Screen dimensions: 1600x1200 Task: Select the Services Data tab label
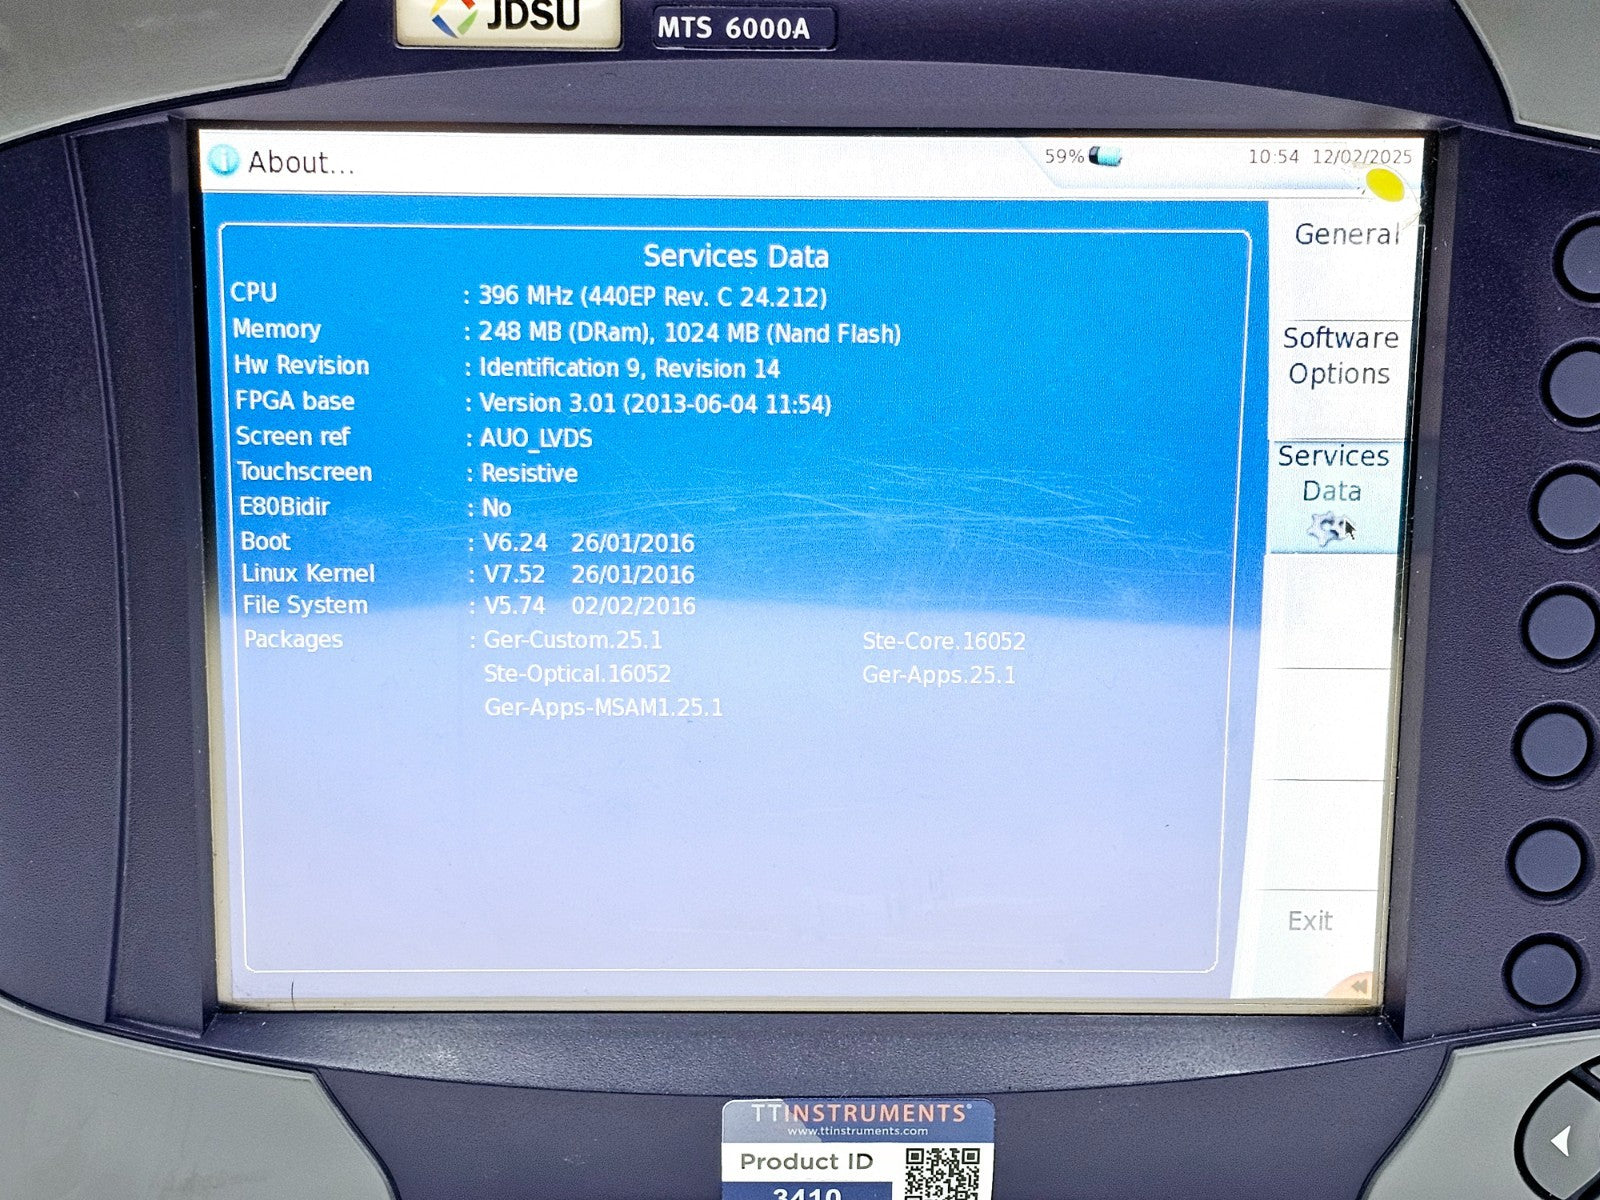pos(1333,473)
